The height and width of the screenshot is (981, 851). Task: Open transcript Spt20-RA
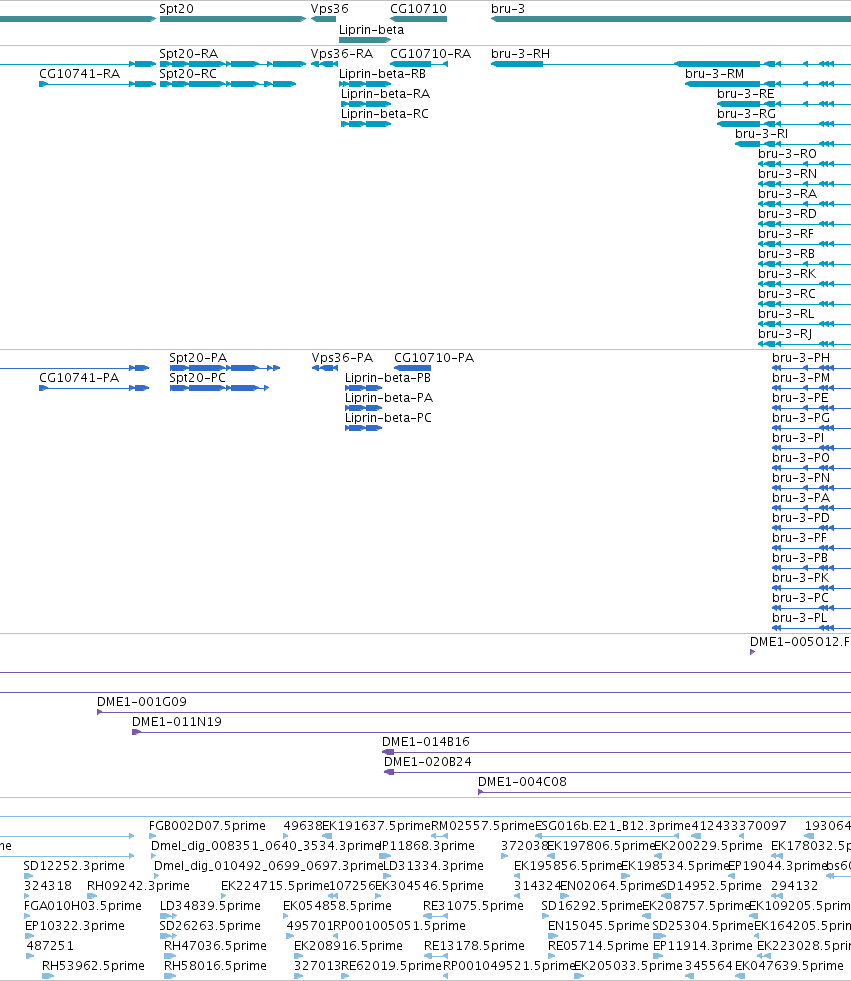[x=188, y=54]
